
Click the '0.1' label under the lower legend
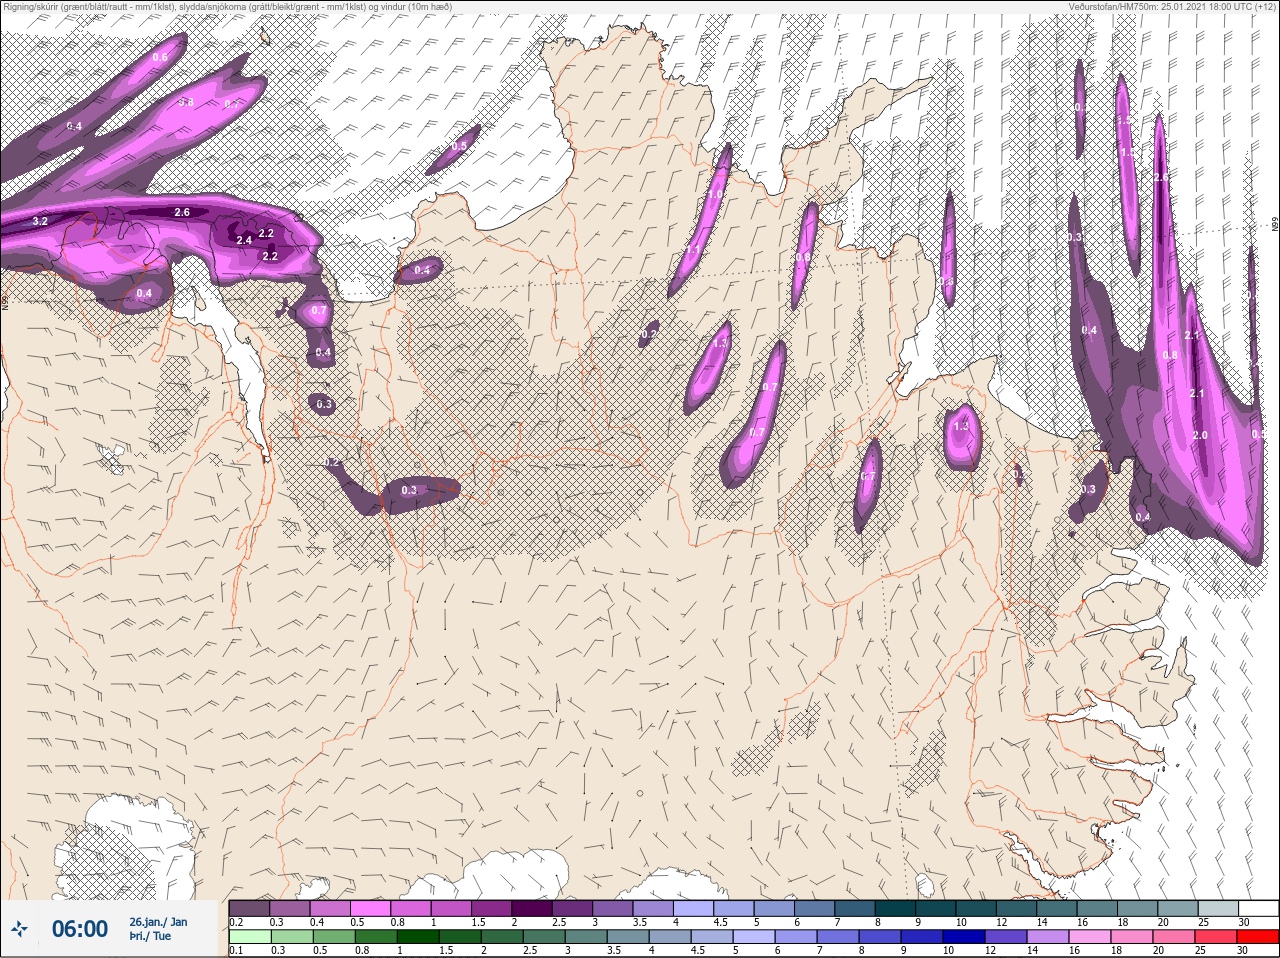235,950
